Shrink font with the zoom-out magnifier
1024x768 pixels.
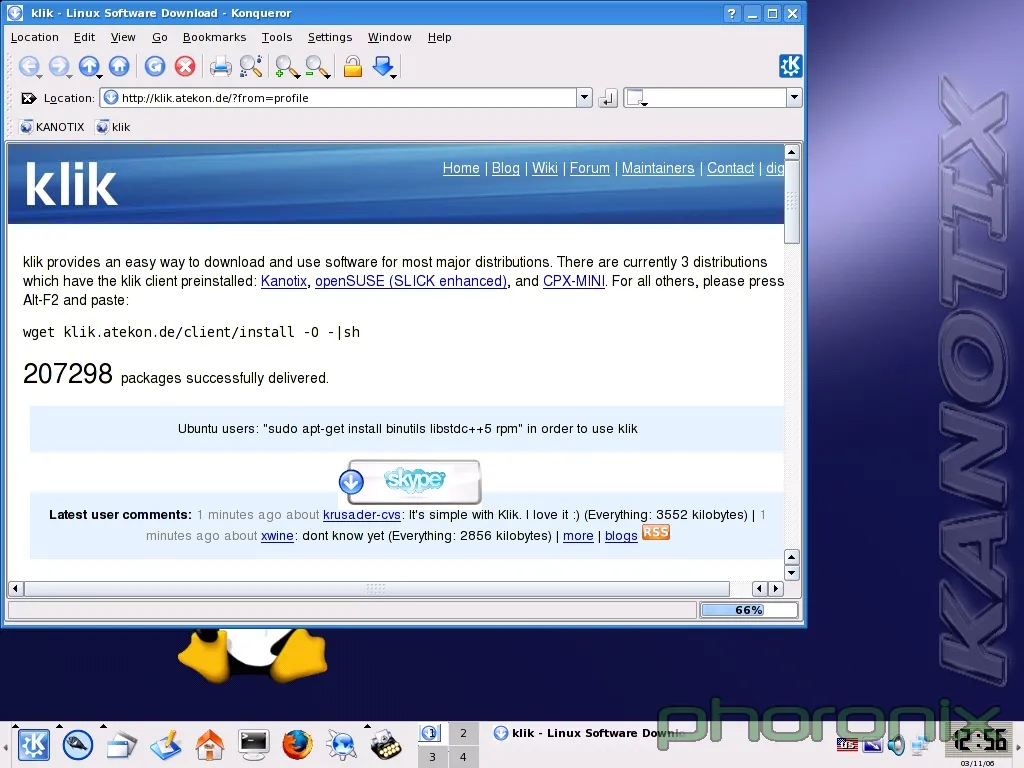click(317, 66)
